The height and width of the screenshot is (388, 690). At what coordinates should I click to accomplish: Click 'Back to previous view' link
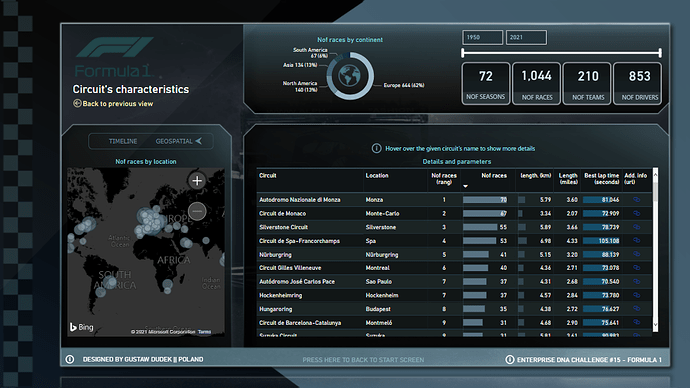click(x=117, y=104)
